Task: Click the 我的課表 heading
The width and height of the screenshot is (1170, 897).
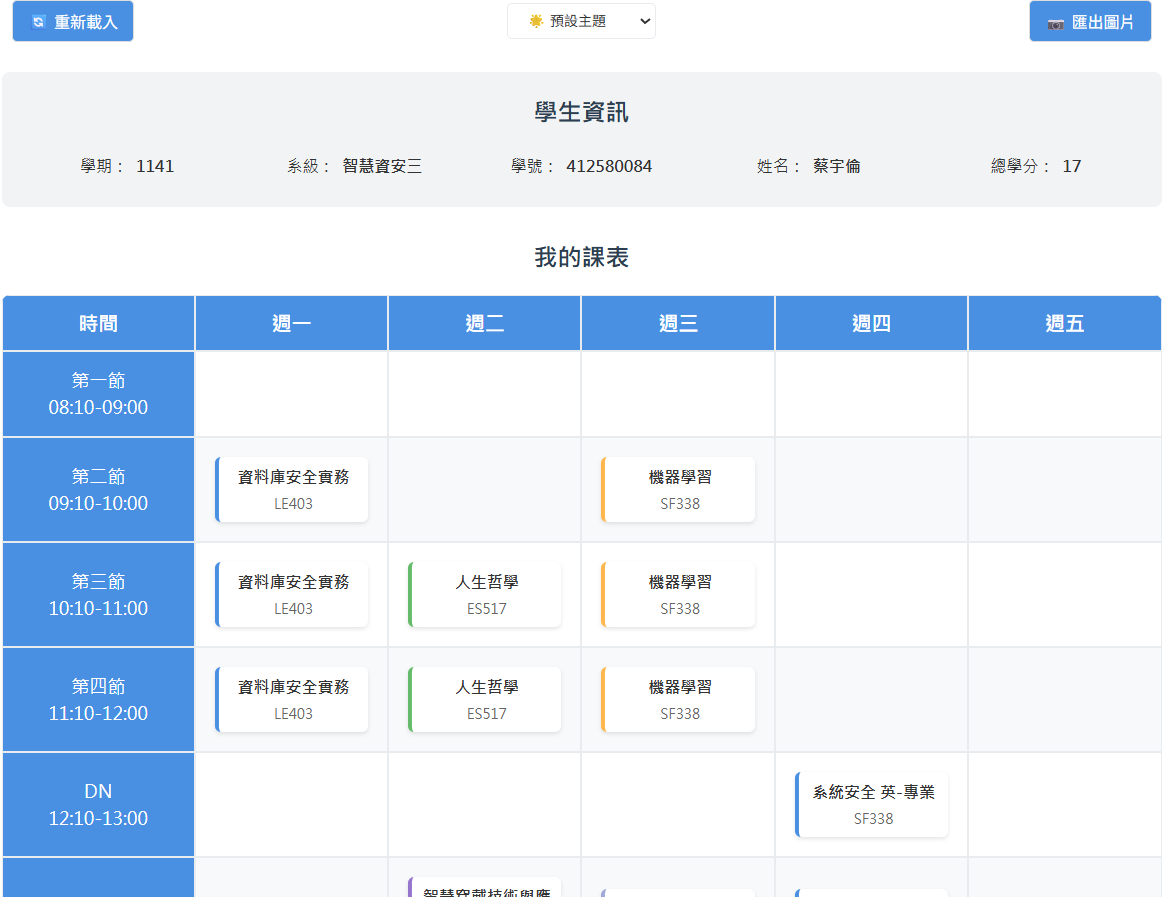Action: coord(581,257)
